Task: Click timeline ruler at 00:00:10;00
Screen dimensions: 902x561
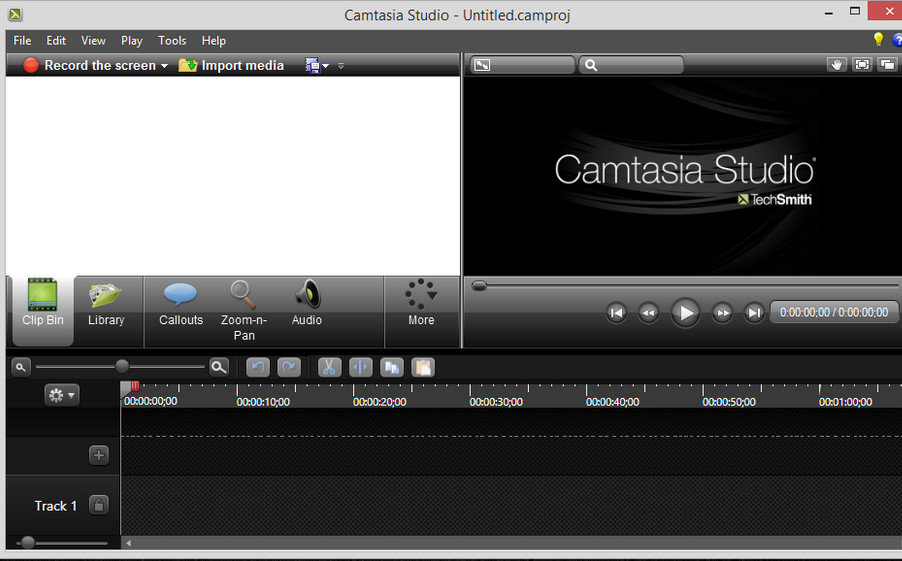Action: [263, 402]
